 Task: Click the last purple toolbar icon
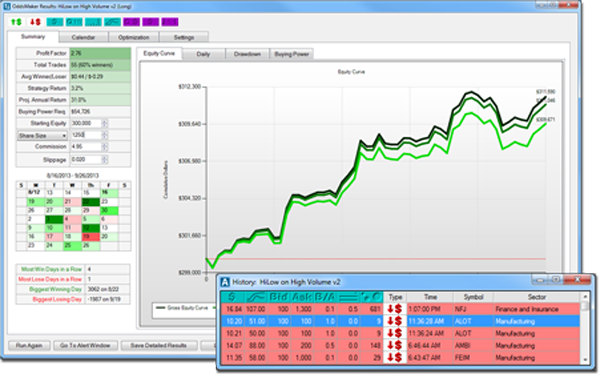170,22
